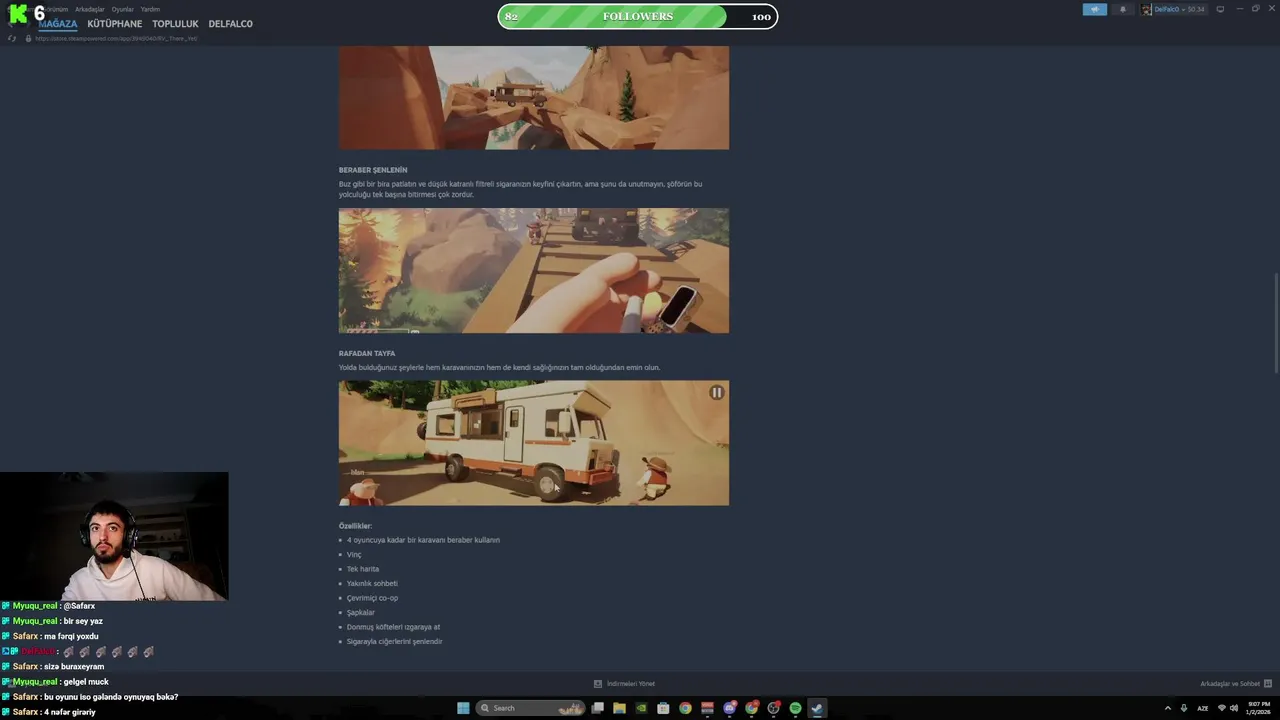Go to the DELFALCO profile tab
The height and width of the screenshot is (720, 1280).
230,24
